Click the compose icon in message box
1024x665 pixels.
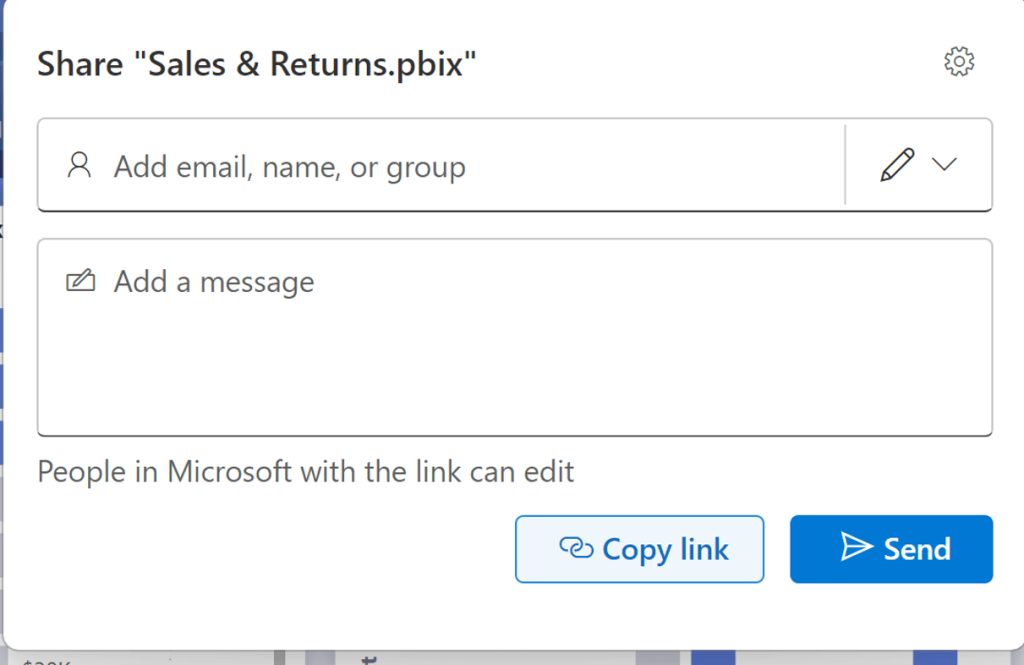click(x=80, y=281)
